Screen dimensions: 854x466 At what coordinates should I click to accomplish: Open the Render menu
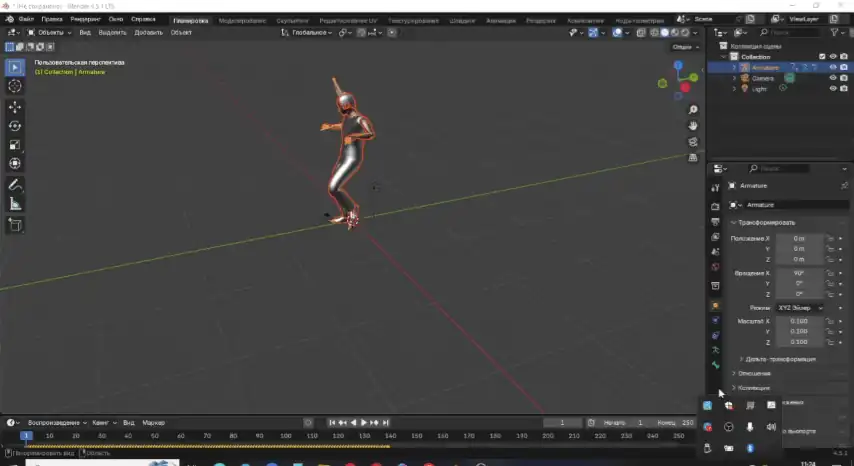pos(86,19)
